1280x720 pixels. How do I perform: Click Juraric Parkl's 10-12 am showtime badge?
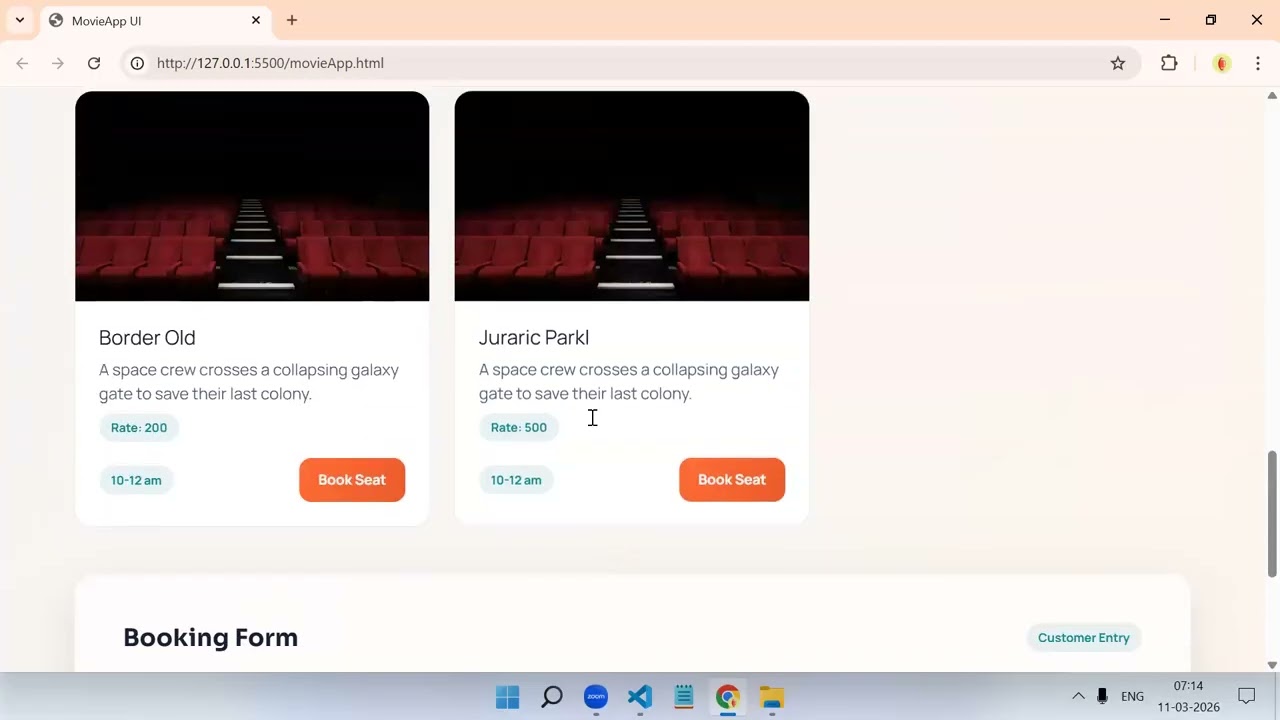click(x=516, y=480)
